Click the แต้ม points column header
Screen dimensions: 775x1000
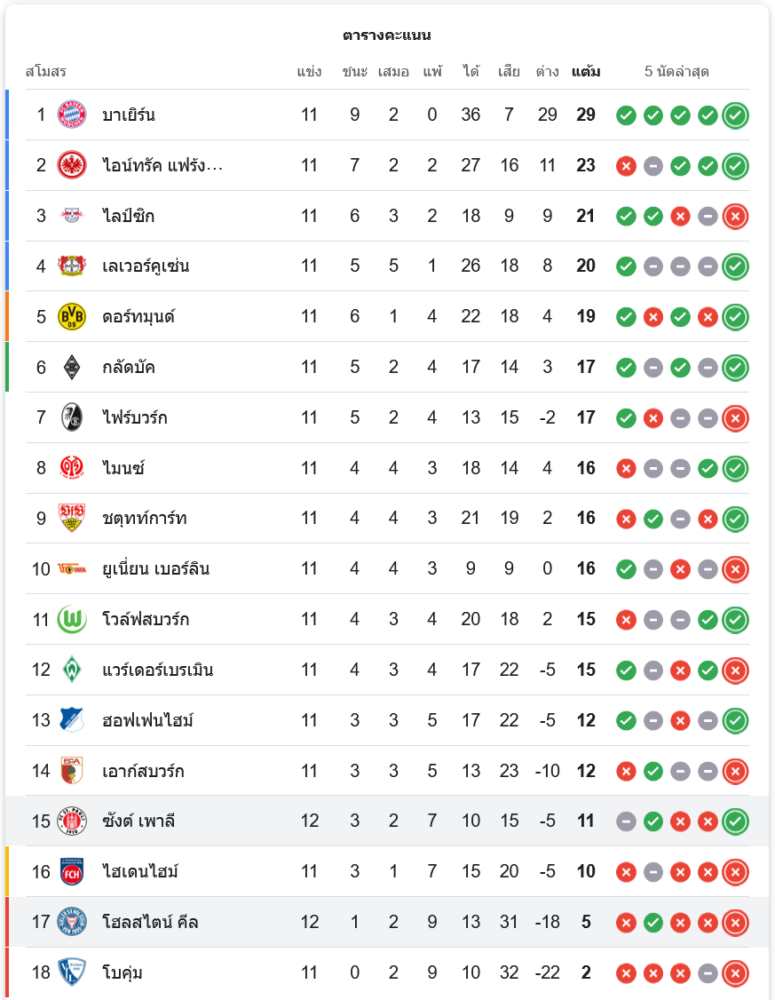tap(586, 72)
